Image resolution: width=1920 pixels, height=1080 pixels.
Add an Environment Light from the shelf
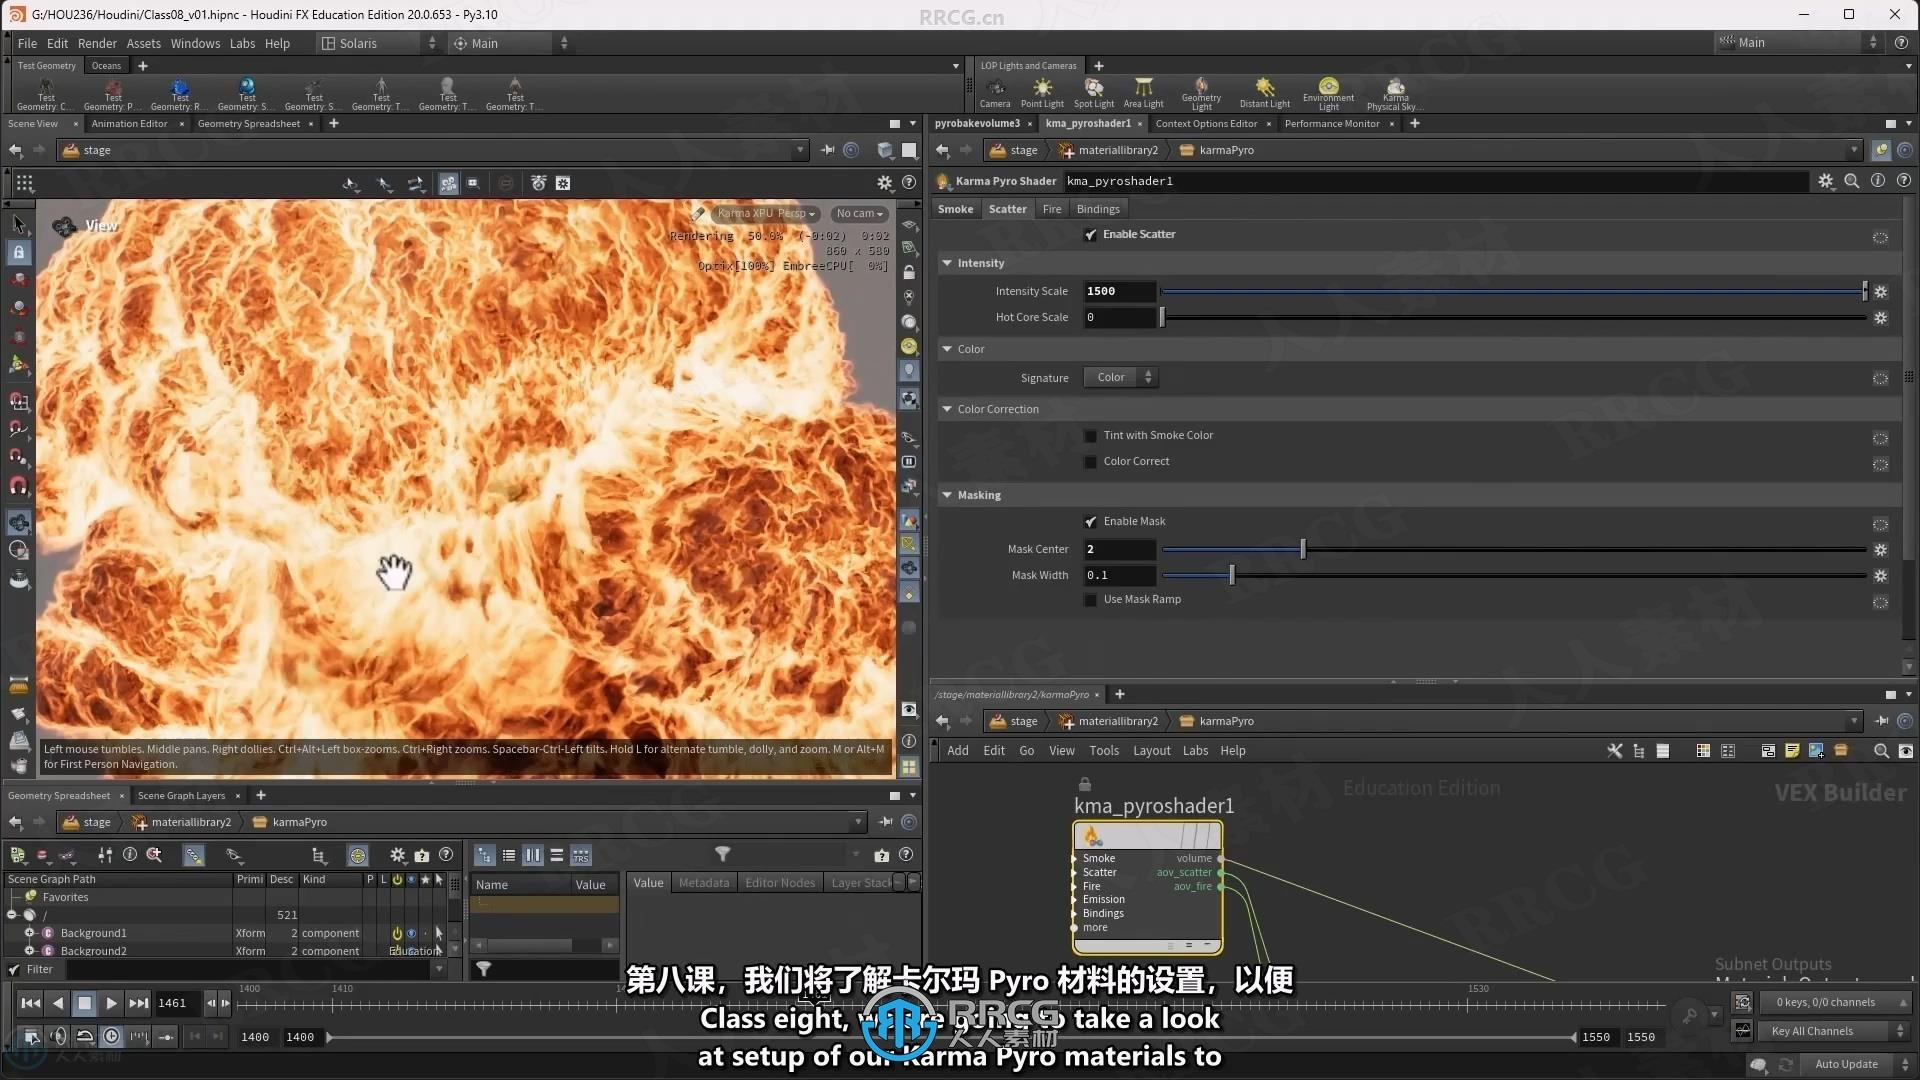coord(1328,93)
